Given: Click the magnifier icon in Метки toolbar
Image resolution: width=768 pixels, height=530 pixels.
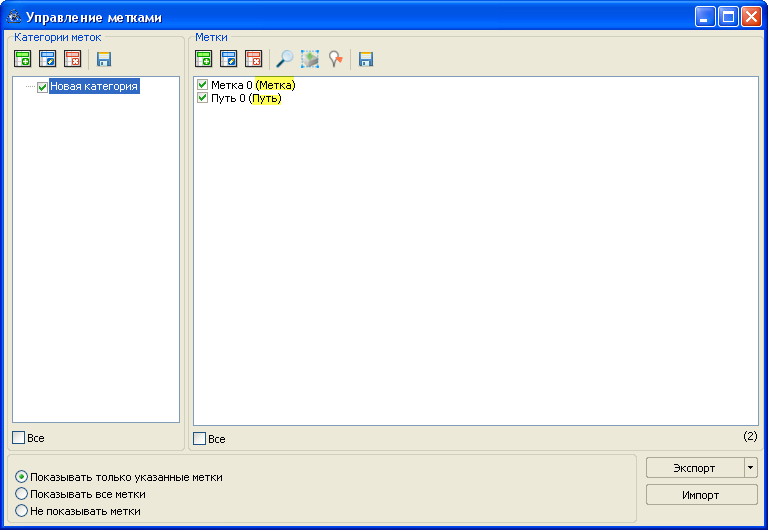Looking at the screenshot, I should pyautogui.click(x=285, y=59).
